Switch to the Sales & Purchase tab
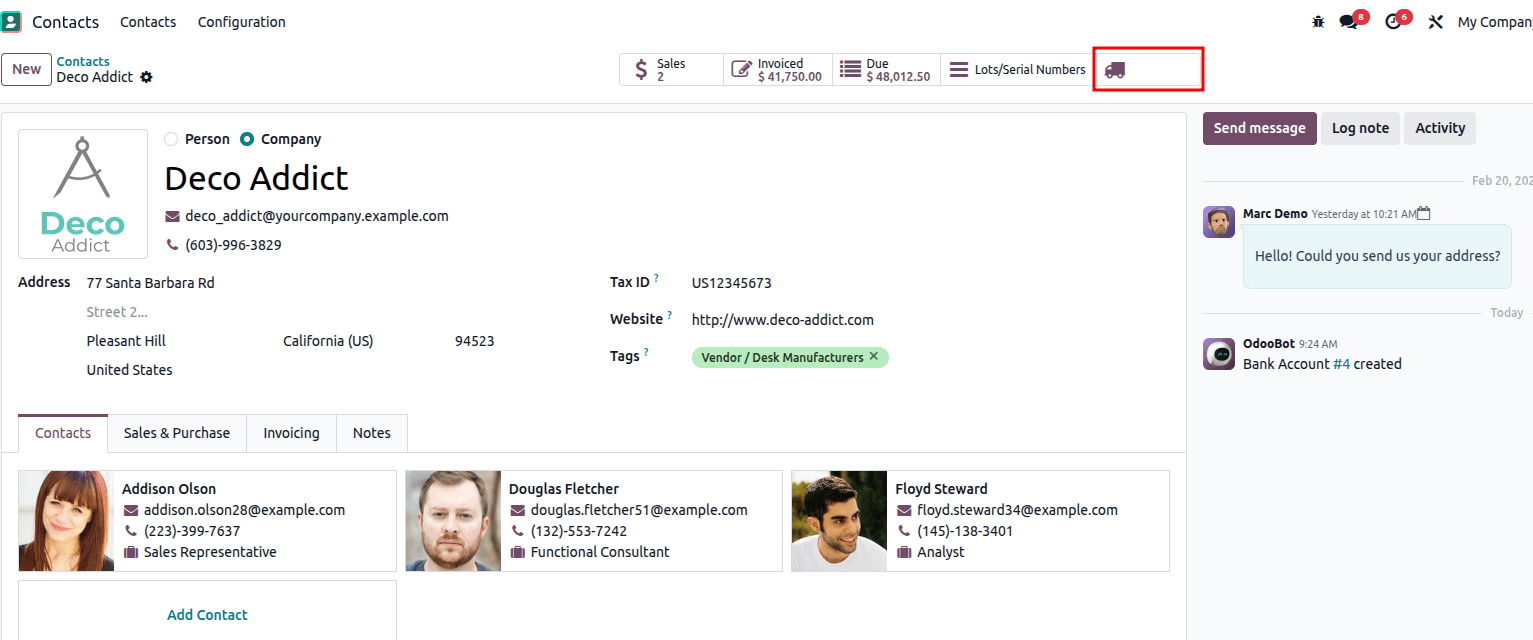Viewport: 1533px width, 640px height. [177, 433]
